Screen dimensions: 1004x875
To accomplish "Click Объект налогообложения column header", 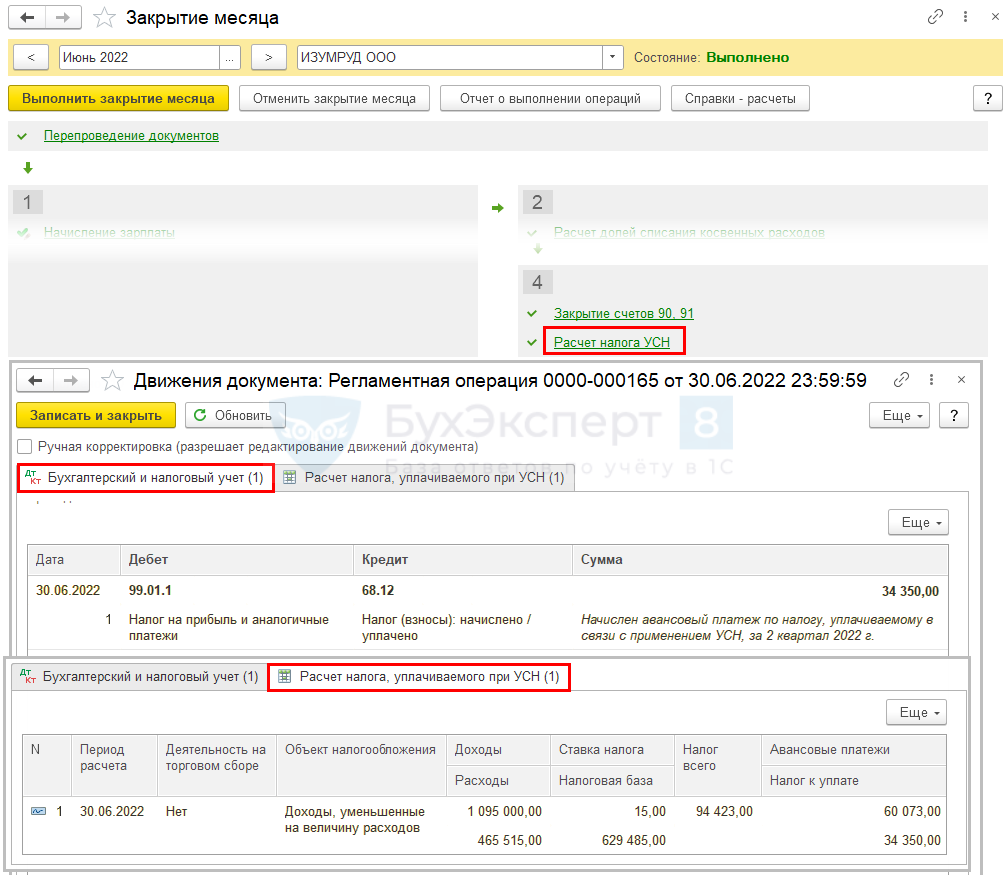I will pos(361,765).
